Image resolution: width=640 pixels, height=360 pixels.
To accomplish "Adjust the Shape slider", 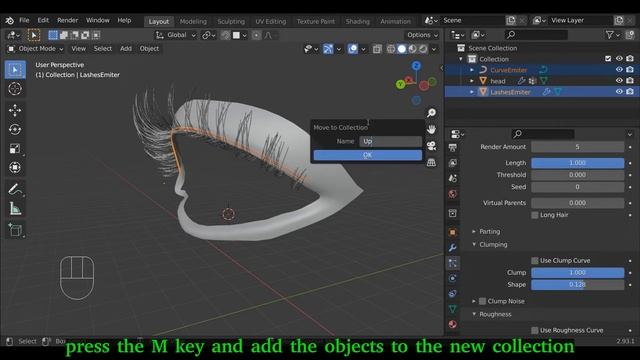I will [578, 284].
